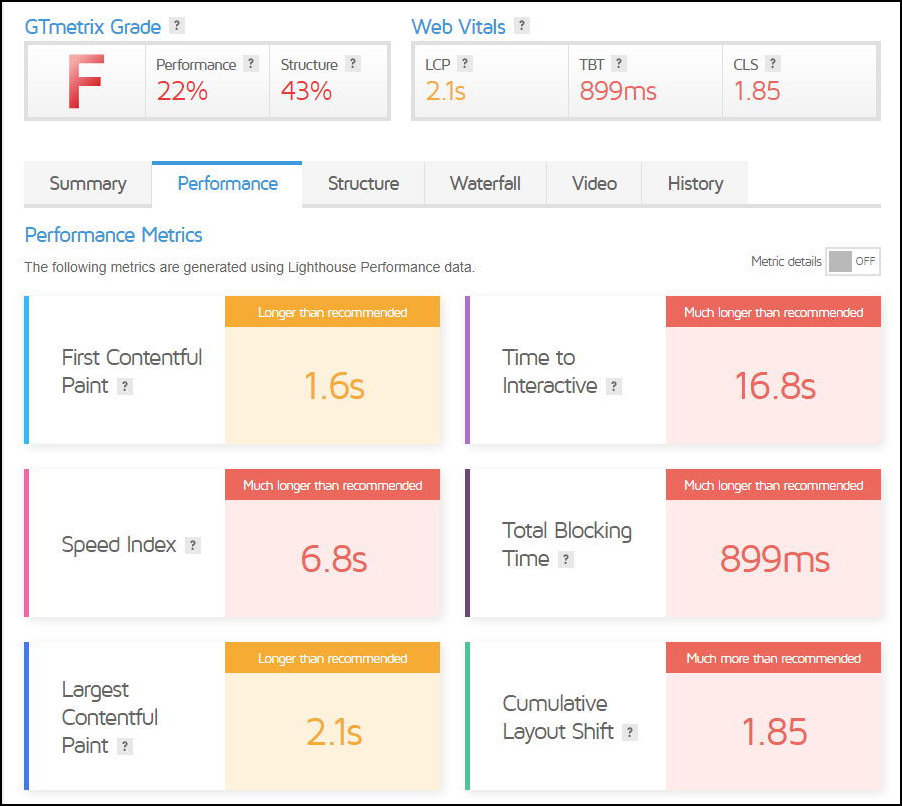Toggle the Metric details switch on
This screenshot has height=806, width=902.
(x=853, y=262)
